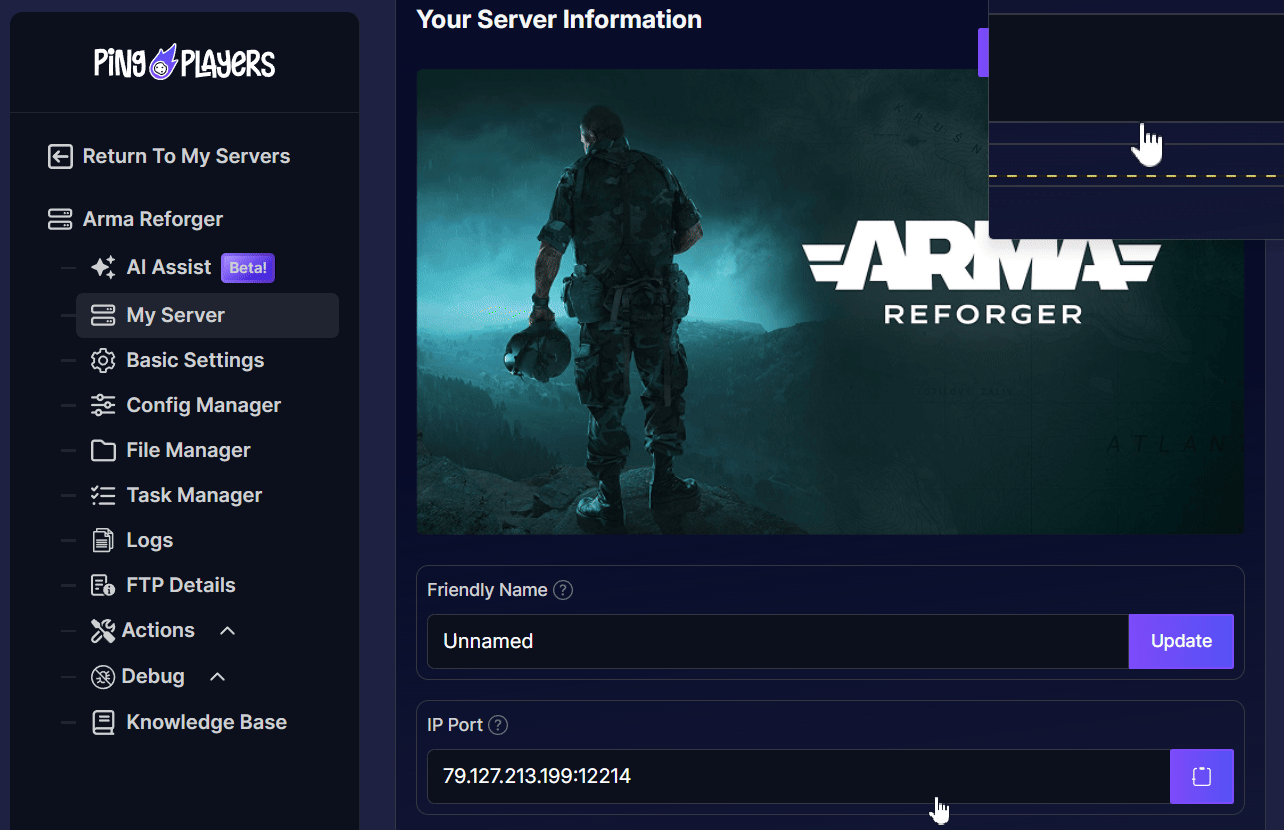Click the IP Port help question icon
Viewport: 1284px width, 830px height.
tap(498, 725)
